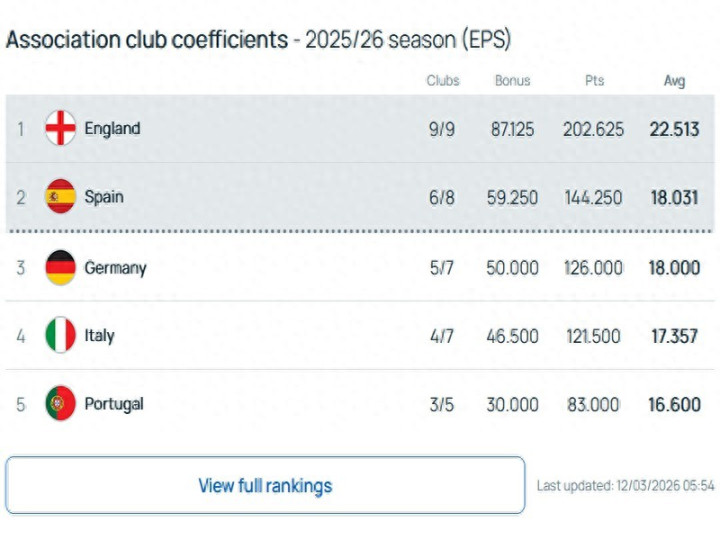Click the Avg column header

(675, 81)
